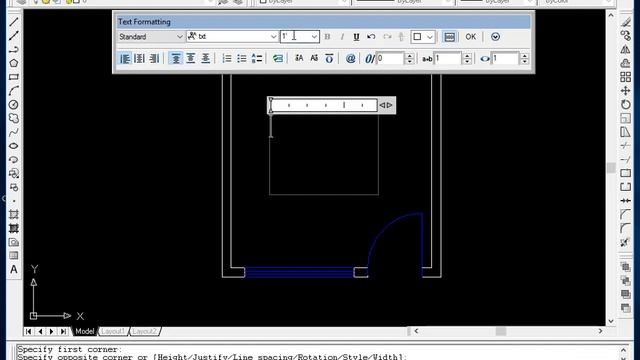Set top vertical text alignment

(x=176, y=58)
